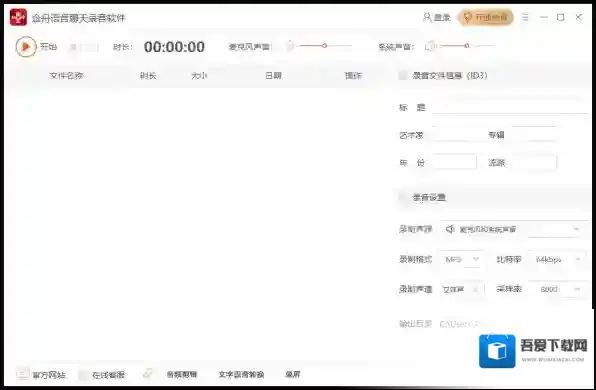
Task: Maximize the recording software window
Action: coord(561,17)
